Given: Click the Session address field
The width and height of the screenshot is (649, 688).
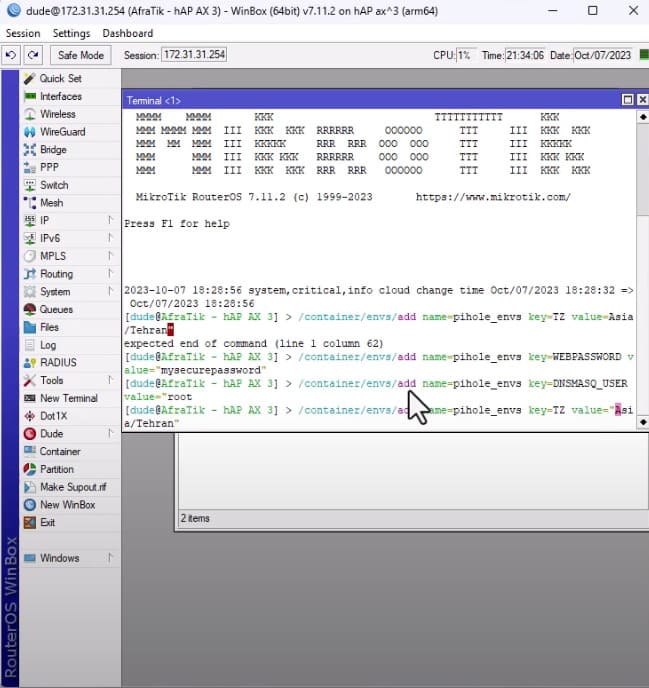Looking at the screenshot, I should pos(194,55).
